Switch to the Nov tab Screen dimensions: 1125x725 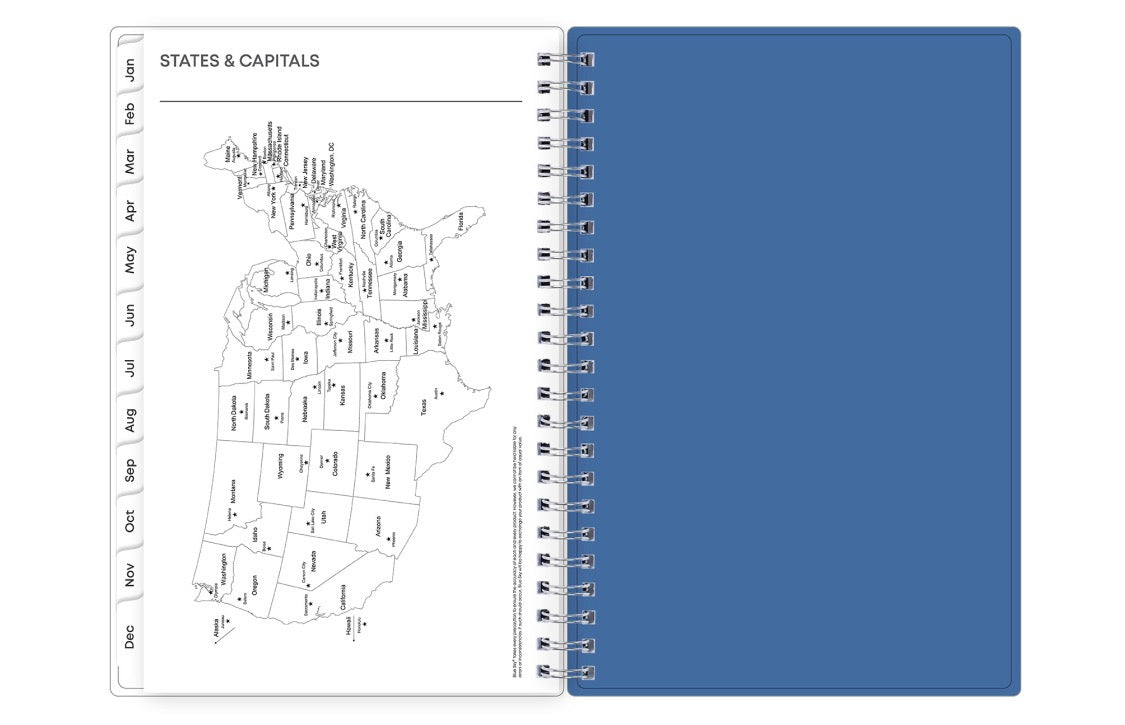[130, 575]
